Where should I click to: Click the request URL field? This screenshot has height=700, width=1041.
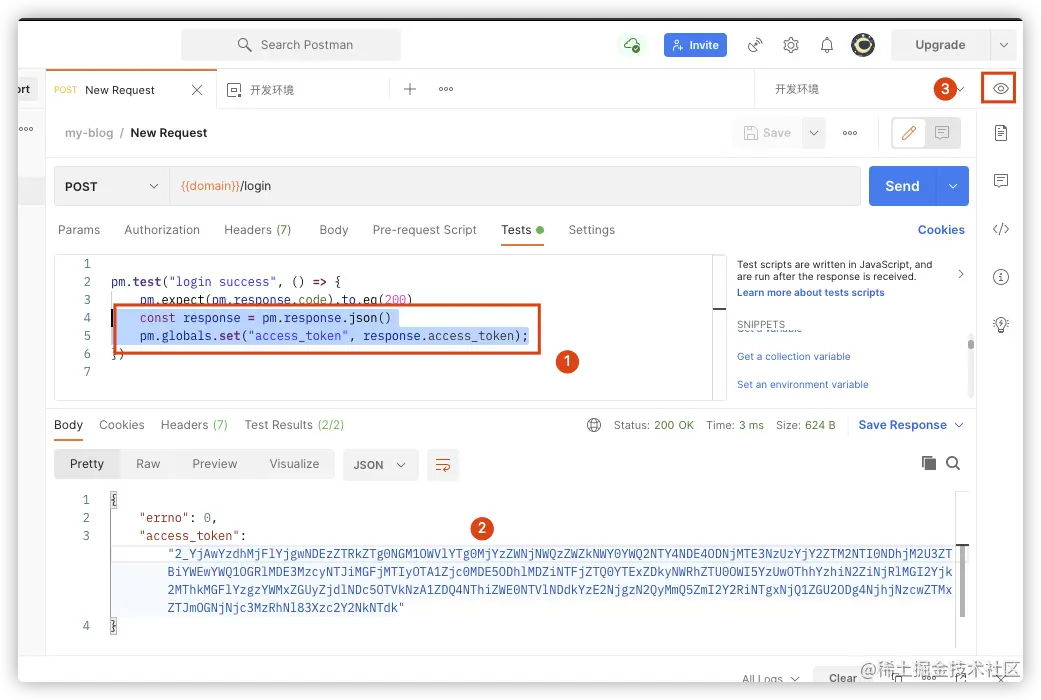tap(515, 186)
